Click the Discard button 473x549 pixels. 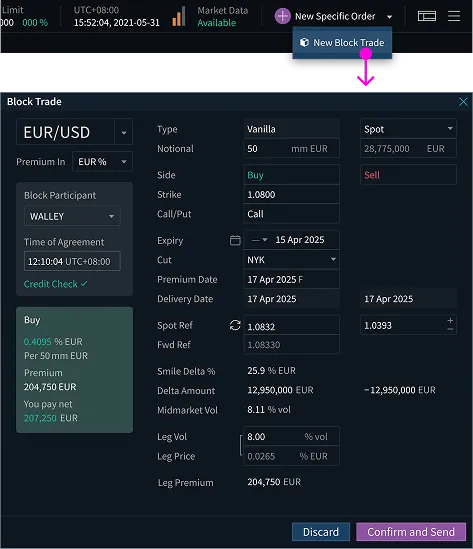(321, 532)
